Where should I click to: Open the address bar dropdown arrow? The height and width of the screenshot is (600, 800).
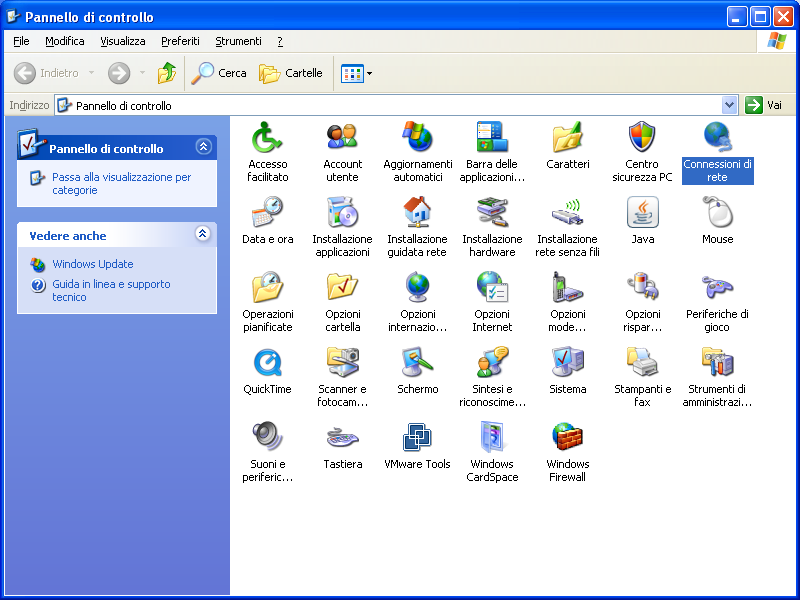pyautogui.click(x=730, y=105)
